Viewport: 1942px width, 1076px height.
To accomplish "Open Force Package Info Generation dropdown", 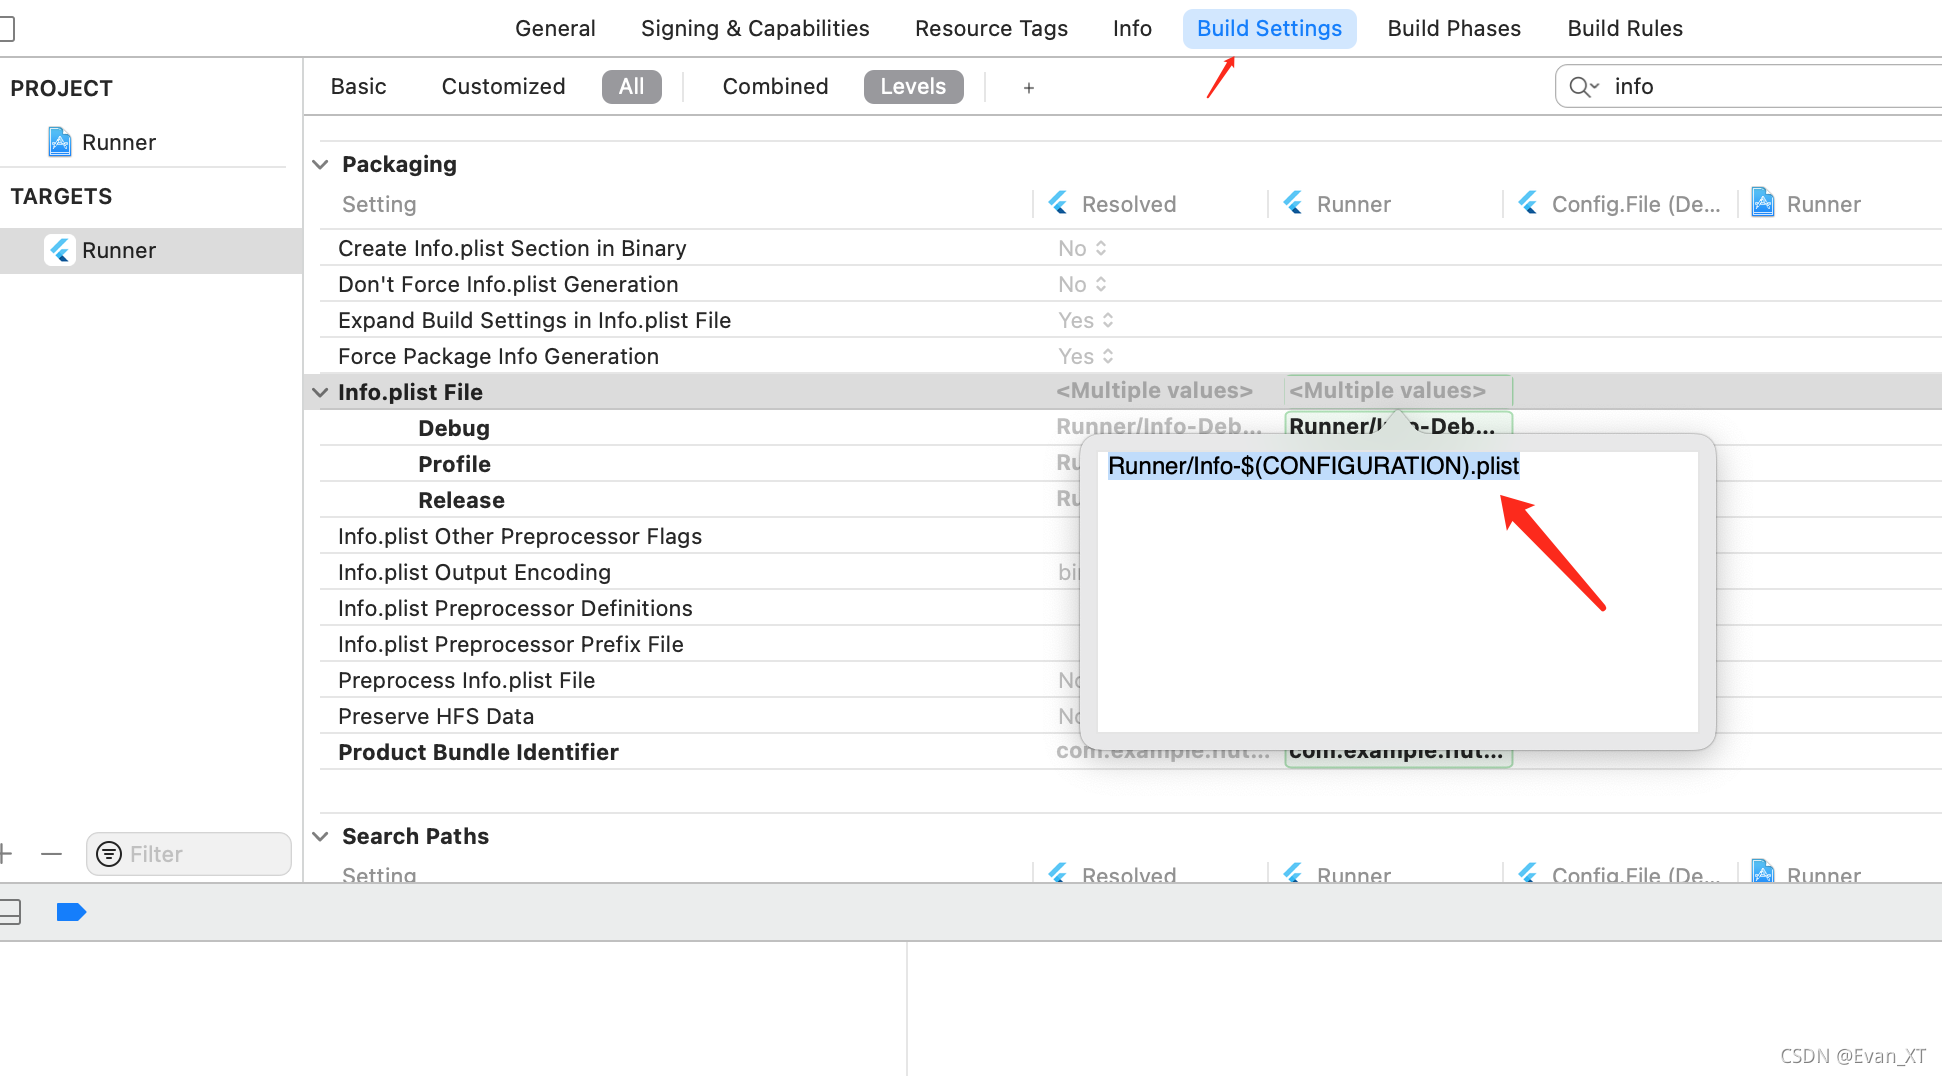I will coord(1086,356).
